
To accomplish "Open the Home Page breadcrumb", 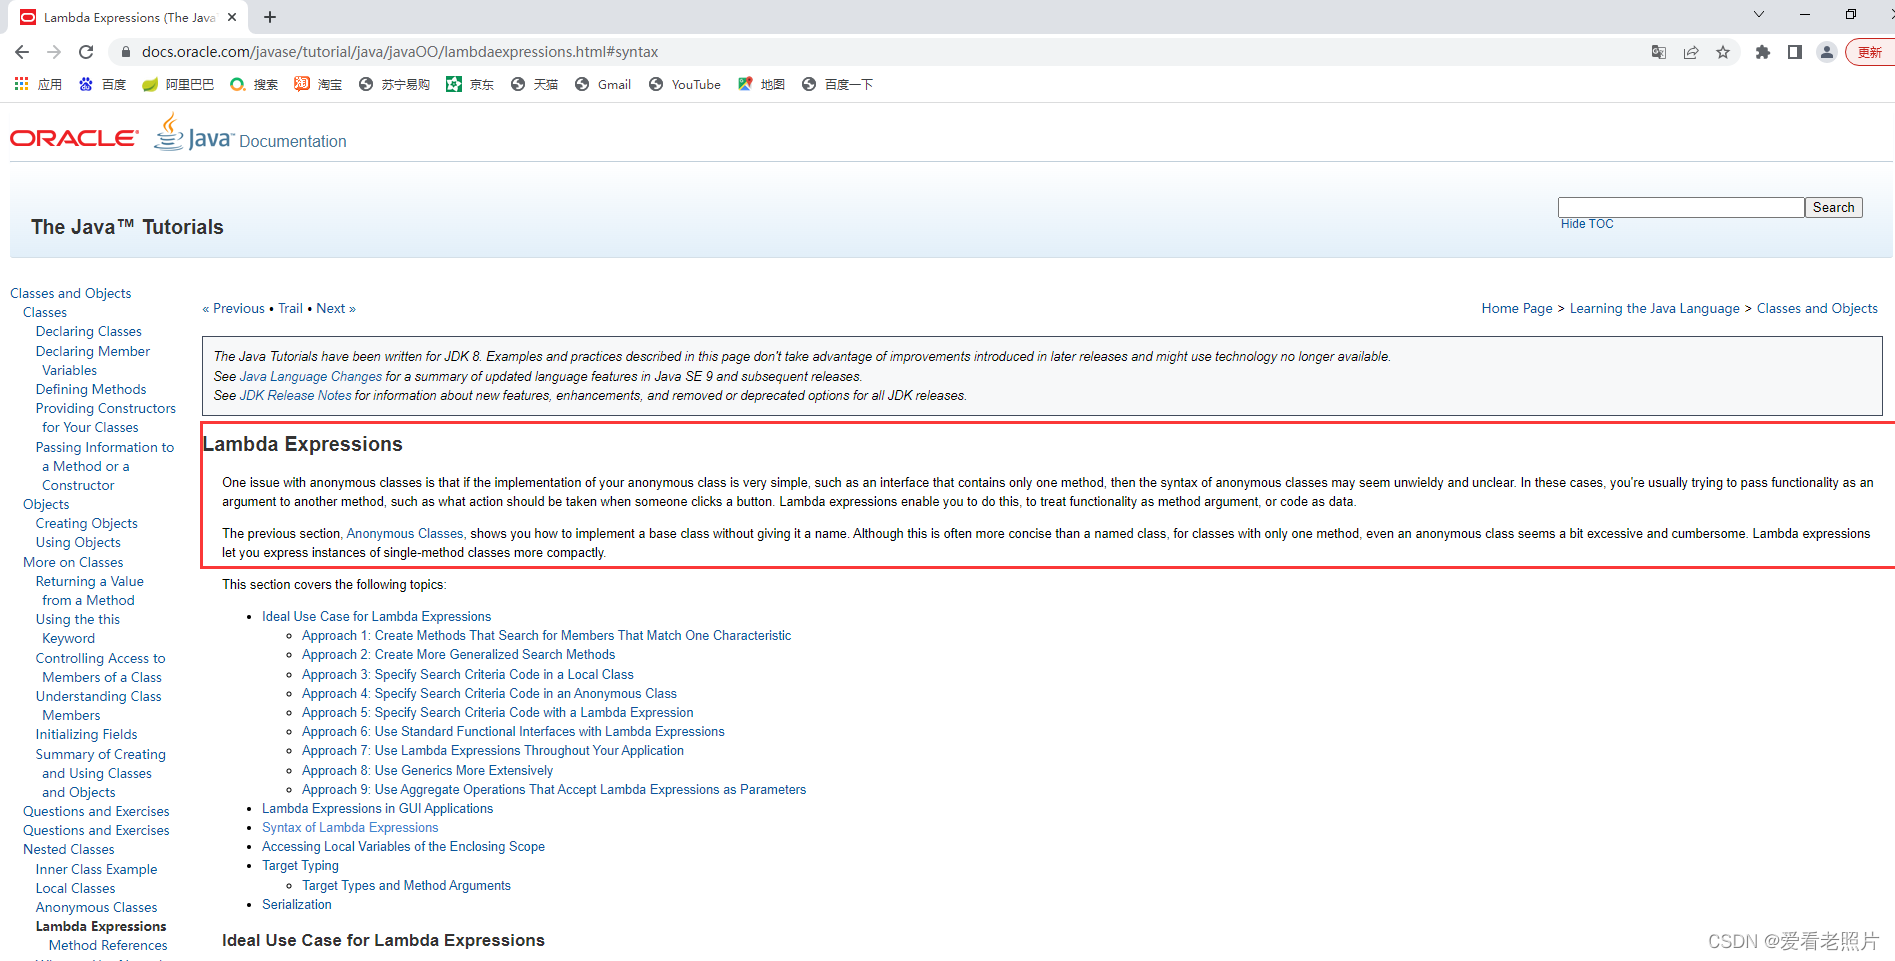I will point(1517,309).
